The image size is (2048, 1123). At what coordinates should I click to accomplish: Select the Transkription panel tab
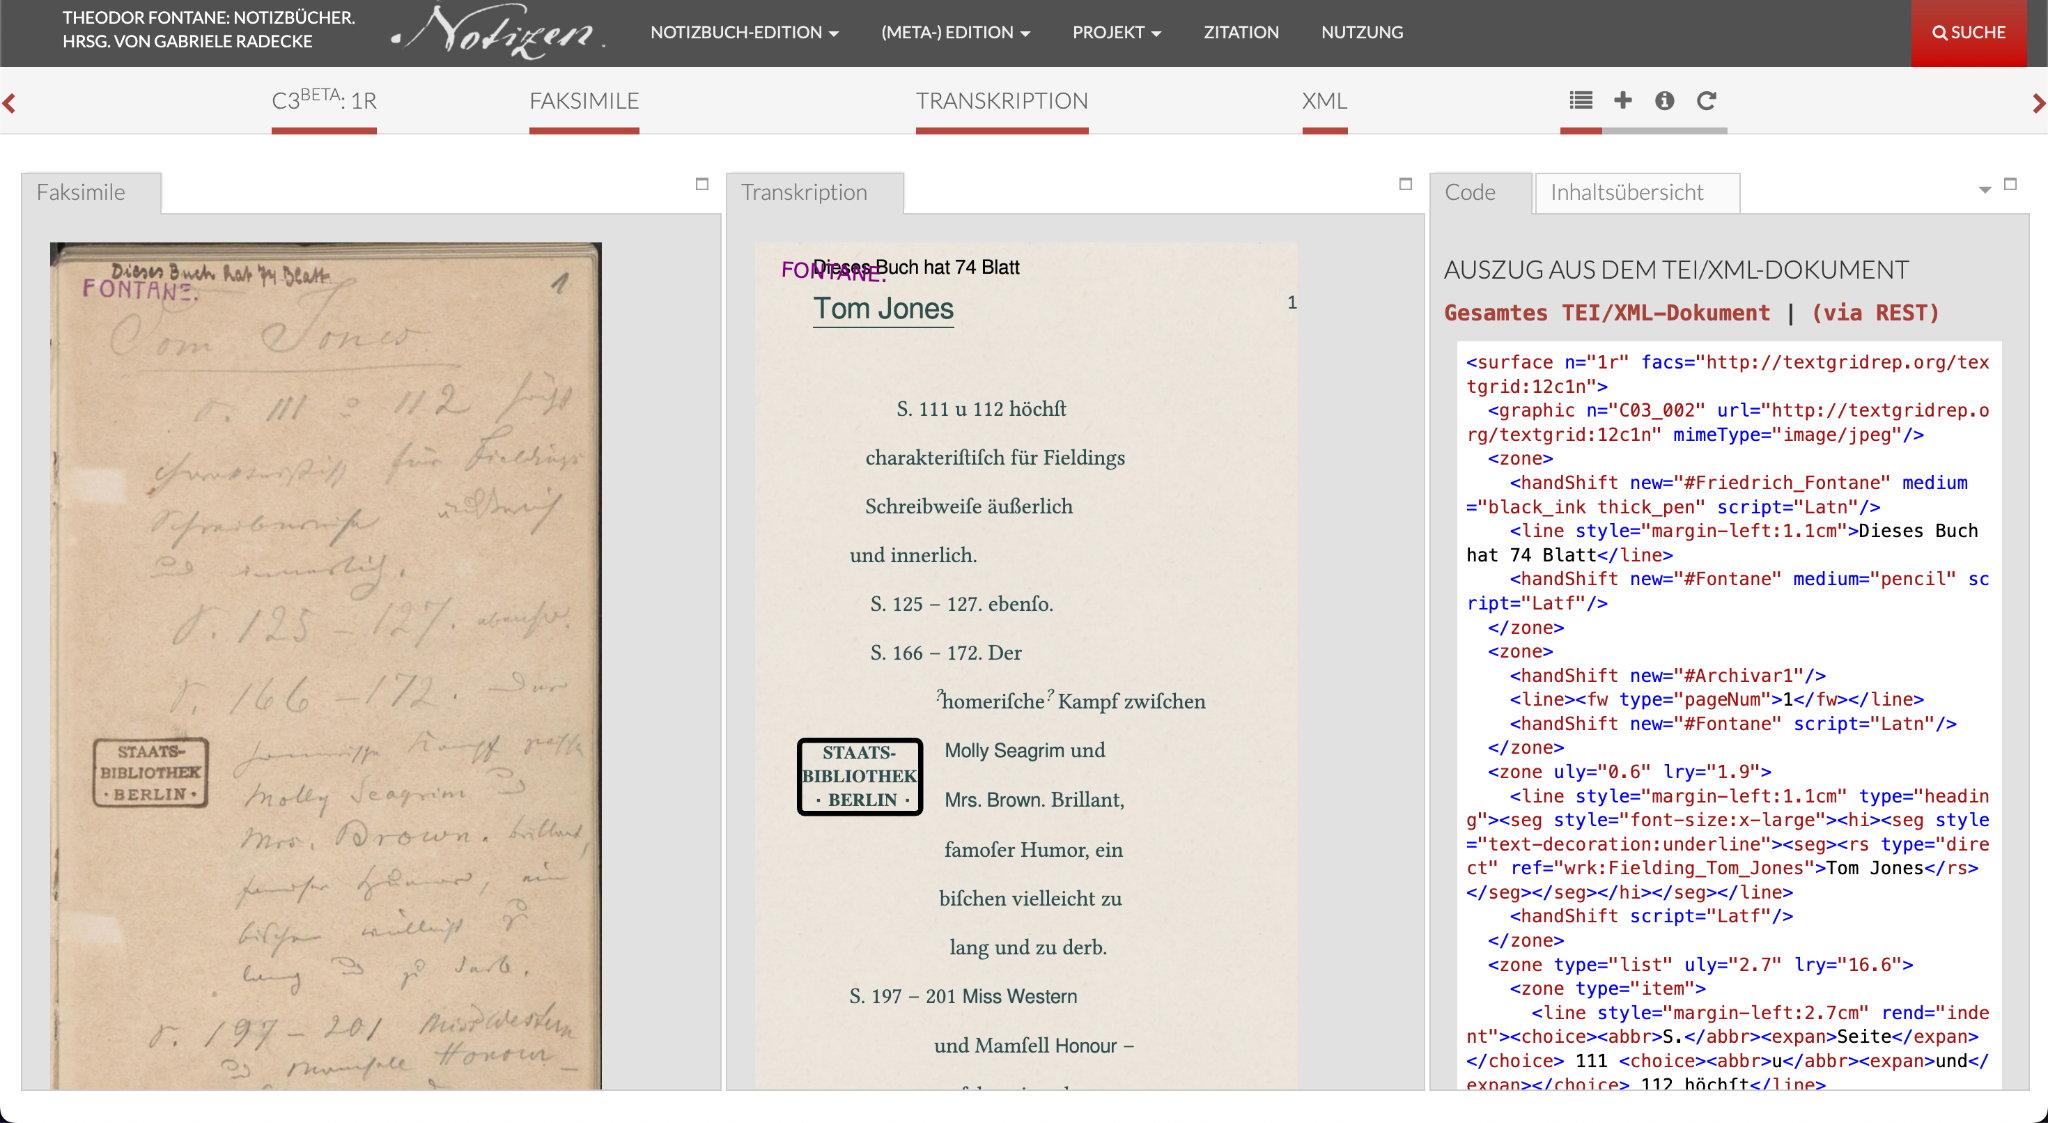(815, 192)
